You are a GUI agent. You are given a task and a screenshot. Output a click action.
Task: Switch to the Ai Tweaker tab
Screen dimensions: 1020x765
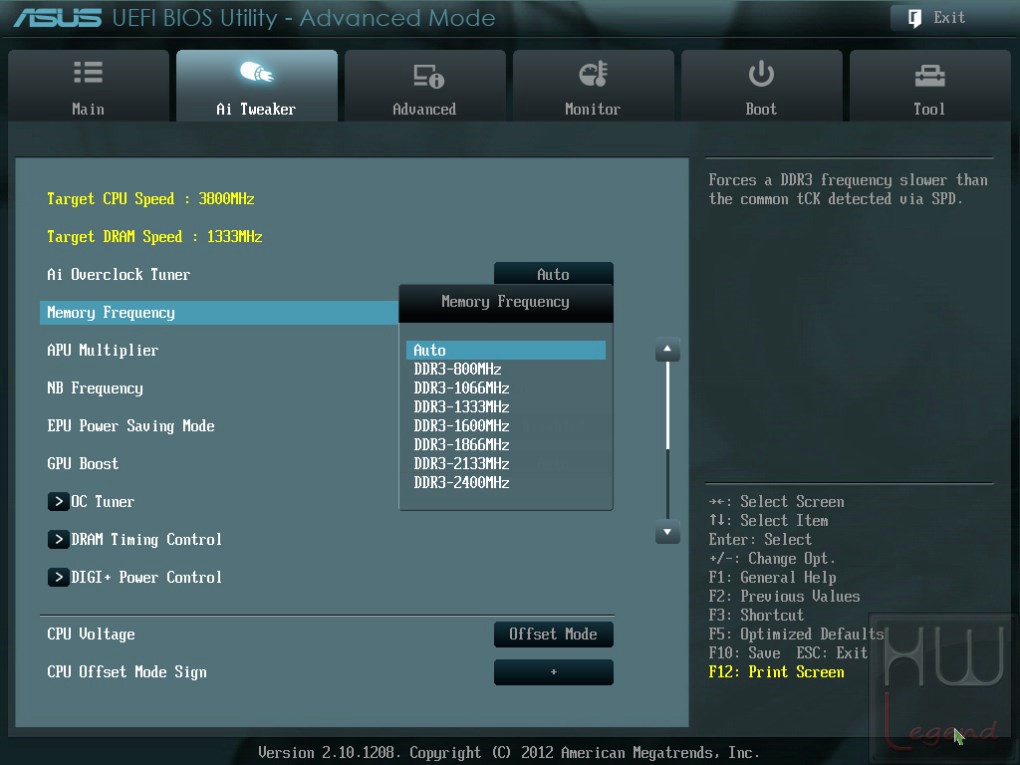256,86
